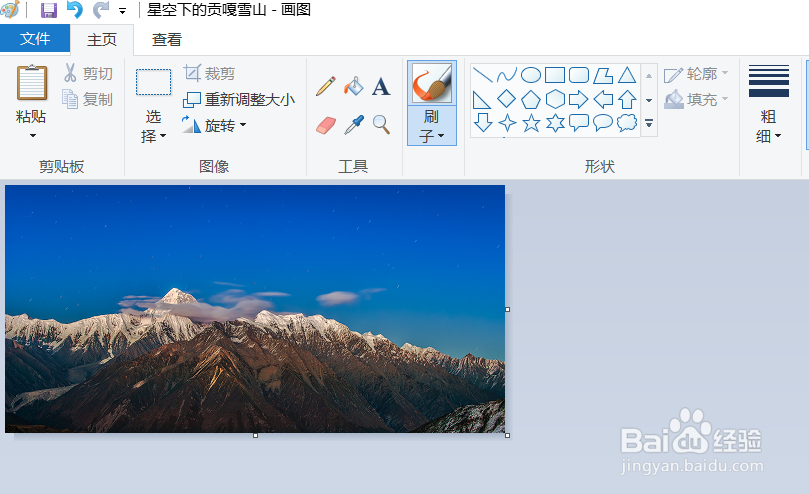Screen dimensions: 809x494
Task: Move the shapes gallery down one row
Action: tap(649, 100)
